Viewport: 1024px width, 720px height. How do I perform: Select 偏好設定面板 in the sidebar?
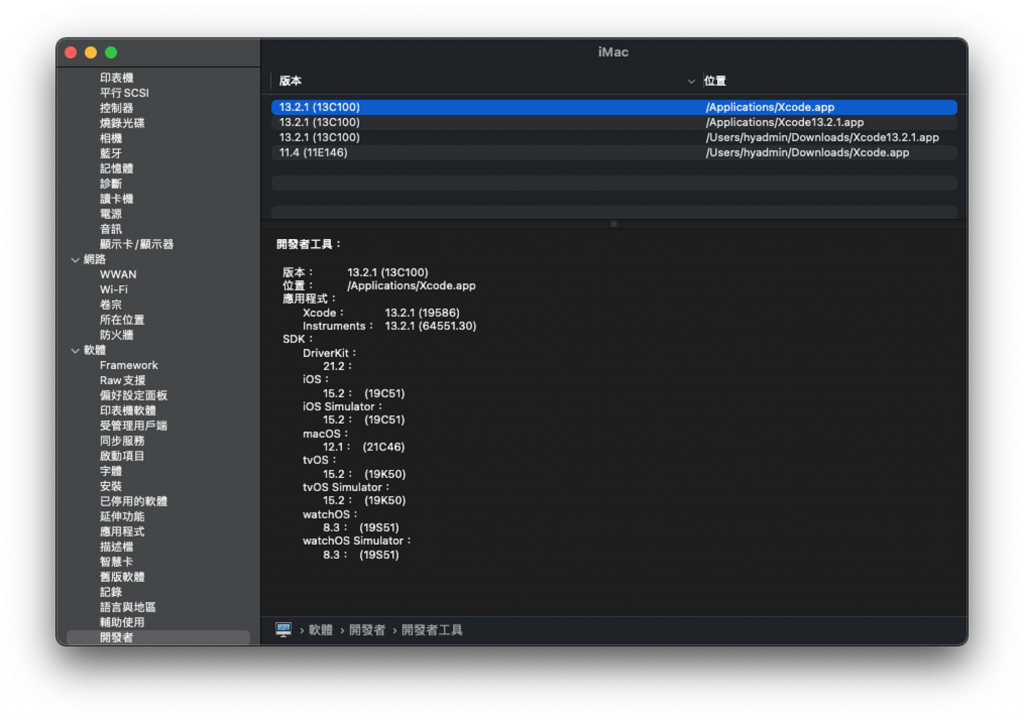click(x=133, y=395)
